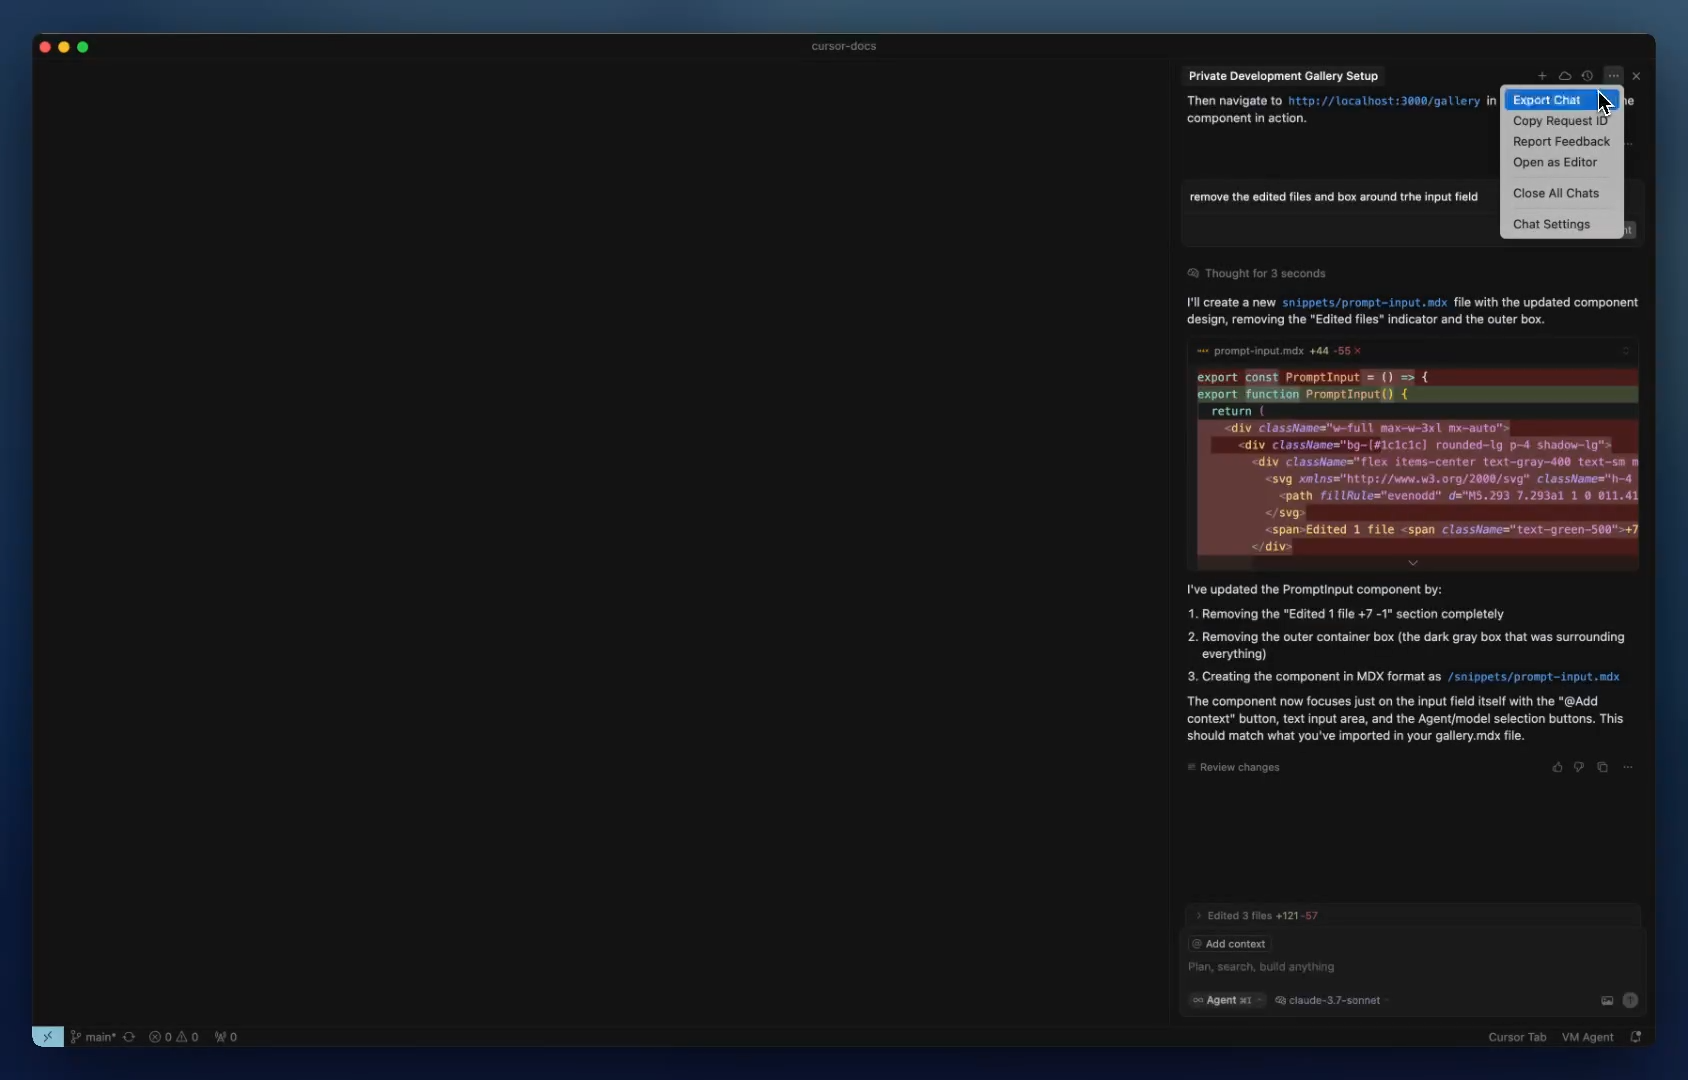Click the diff block header collapse arrows
This screenshot has width=1688, height=1080.
1626,352
